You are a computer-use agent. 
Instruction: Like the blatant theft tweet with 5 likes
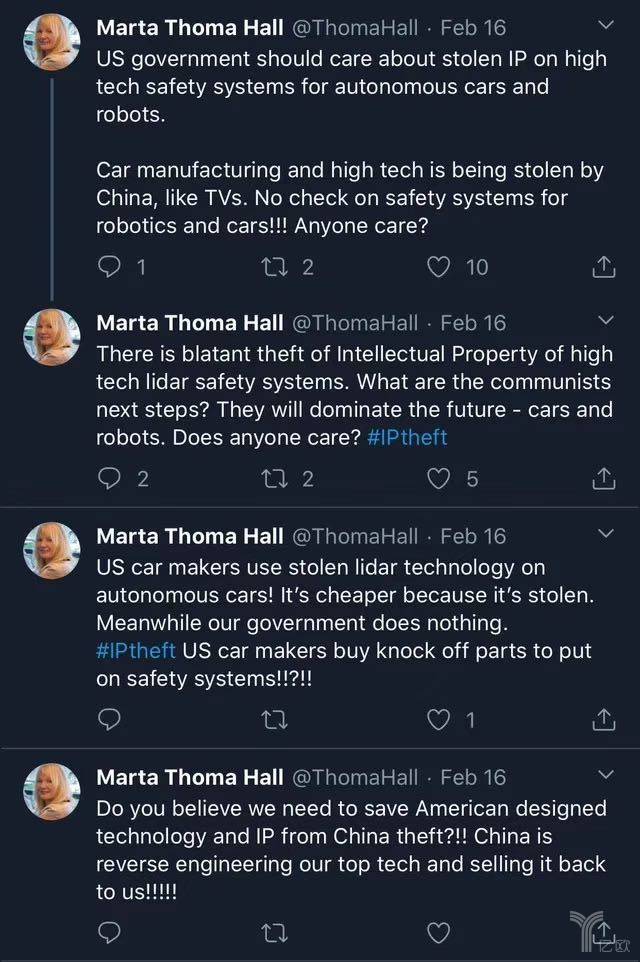tap(438, 479)
